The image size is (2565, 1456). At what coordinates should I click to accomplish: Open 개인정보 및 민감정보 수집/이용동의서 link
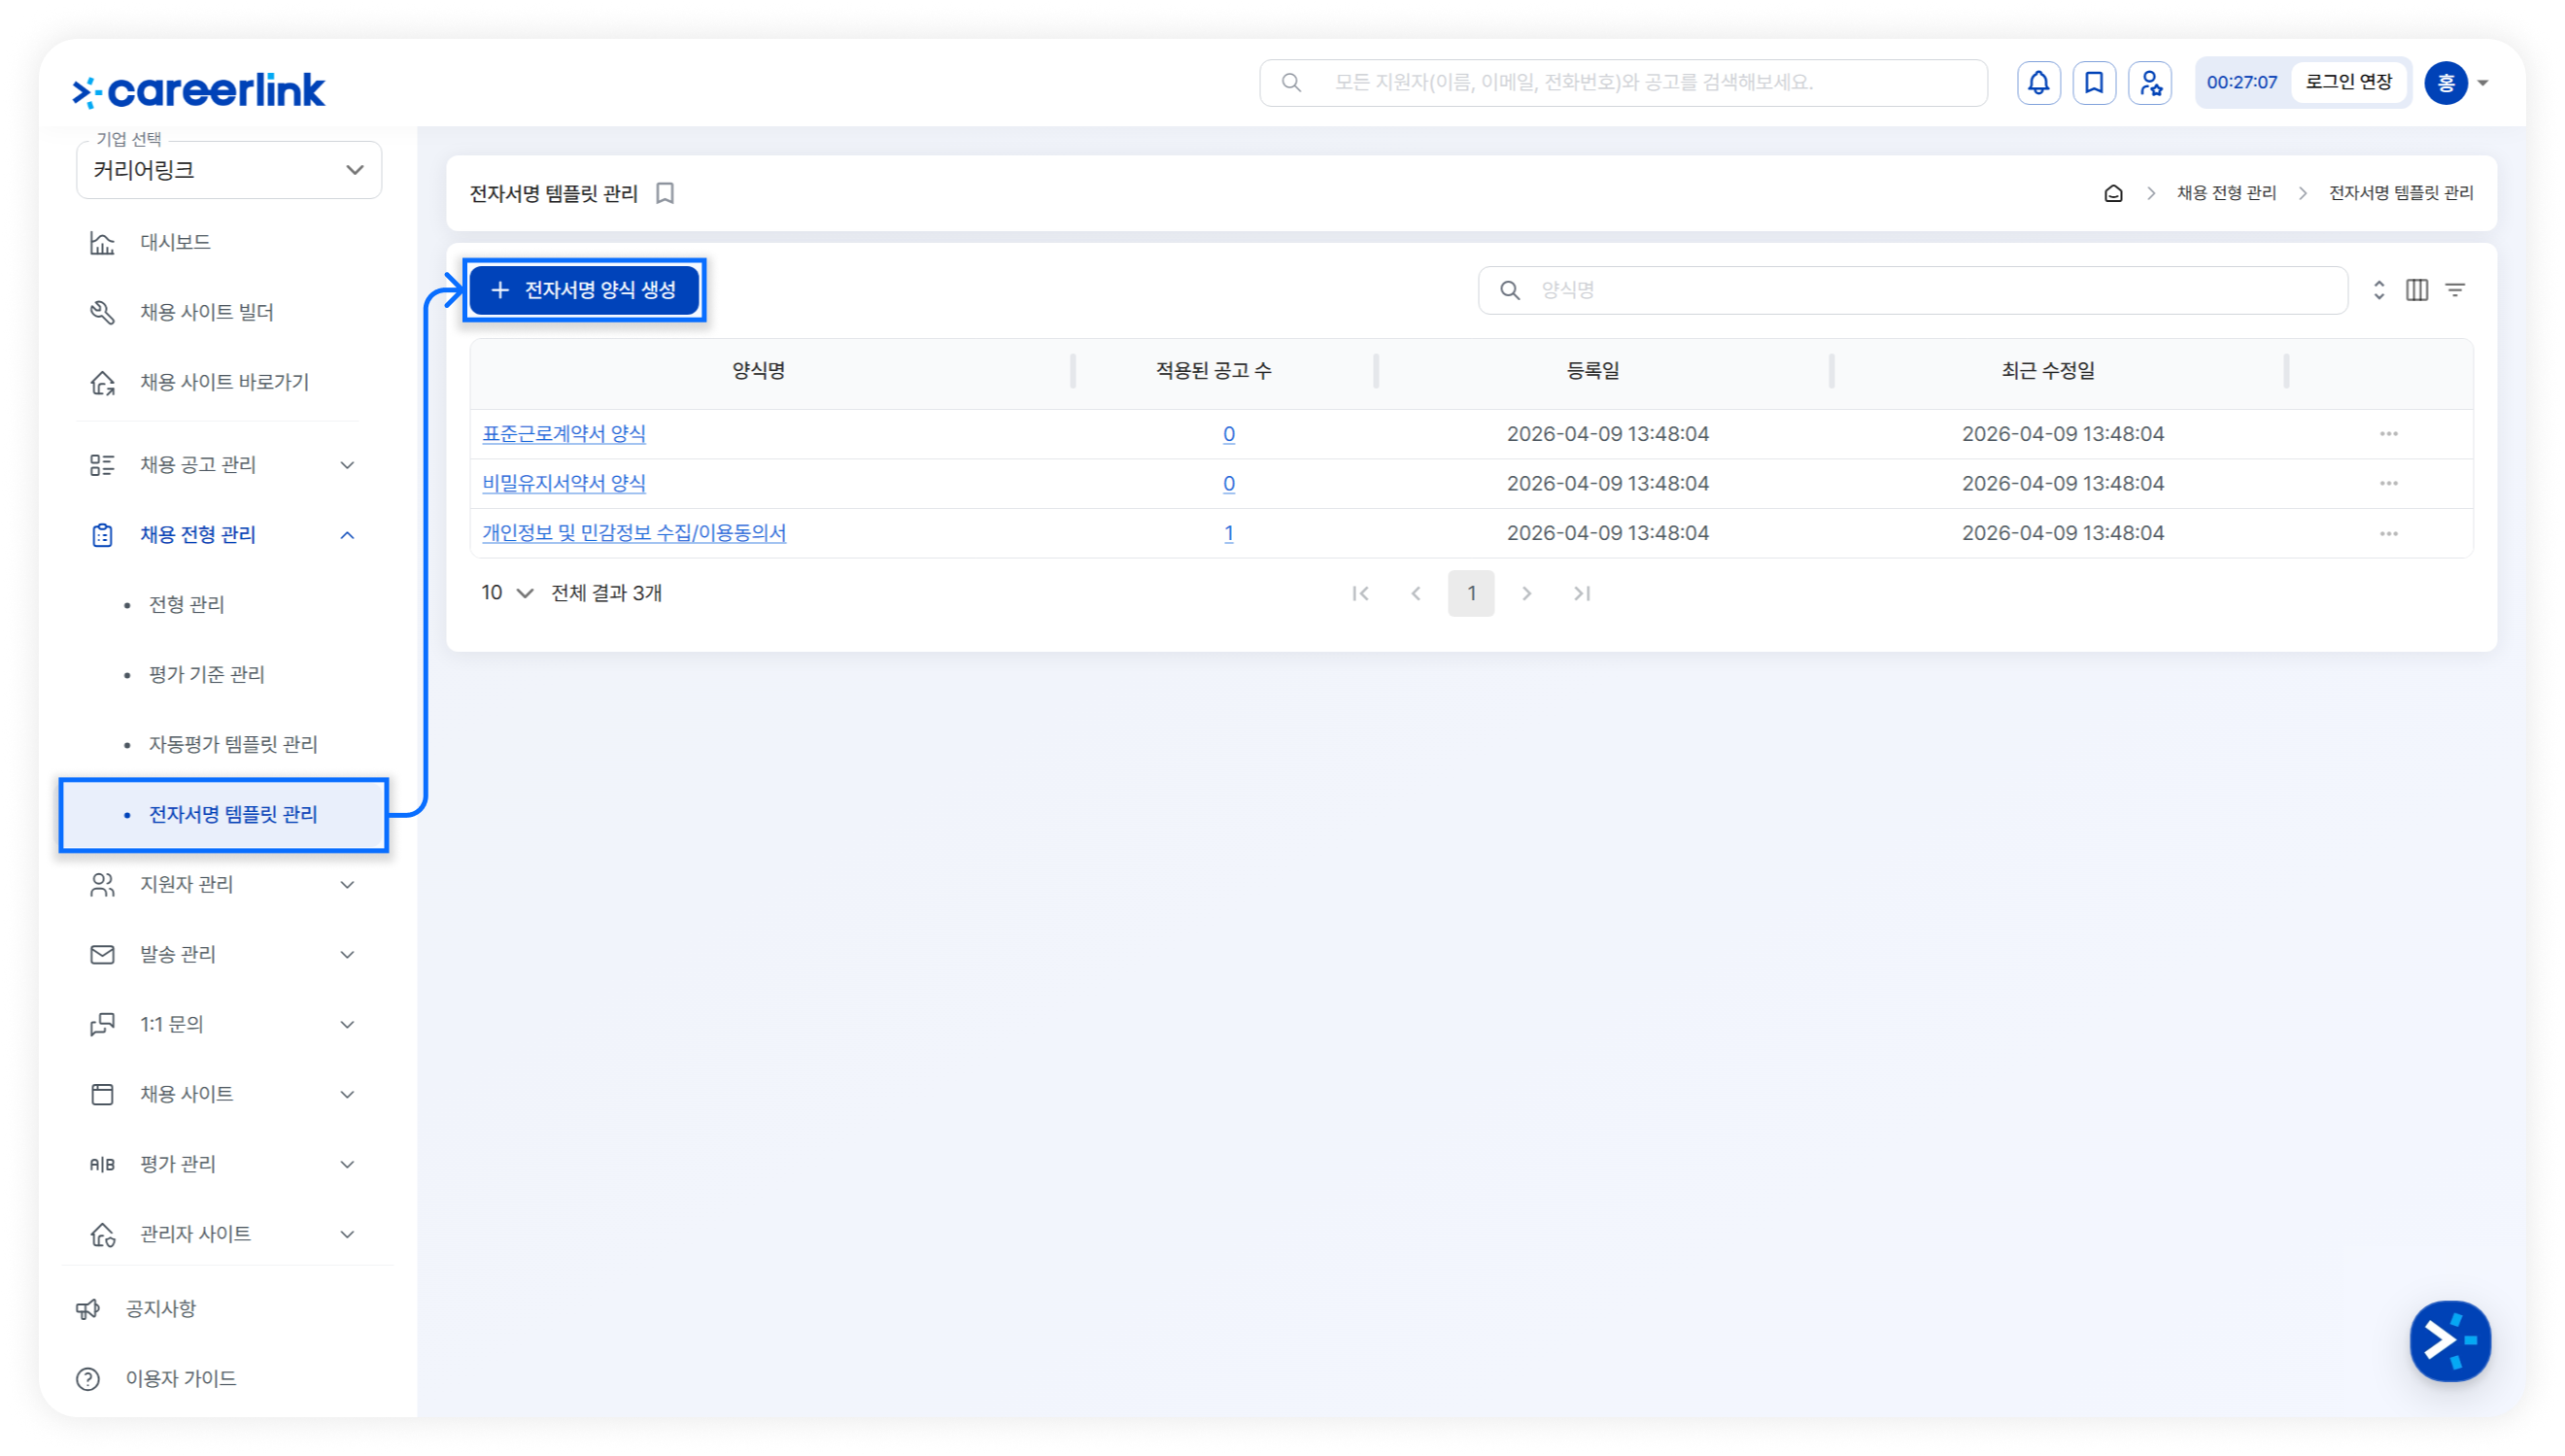634,533
